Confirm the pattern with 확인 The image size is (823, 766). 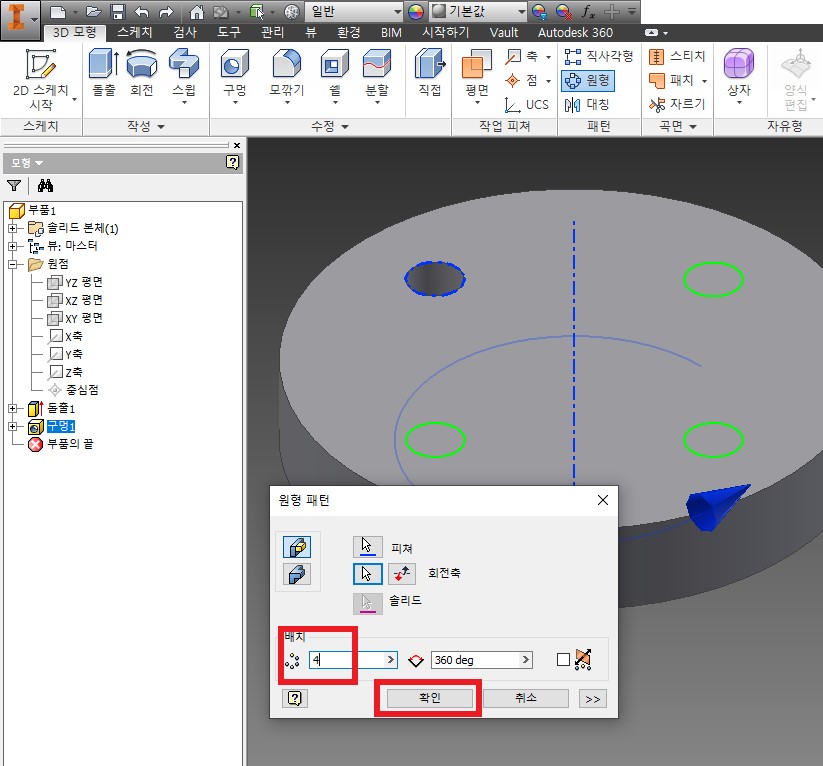pos(429,698)
